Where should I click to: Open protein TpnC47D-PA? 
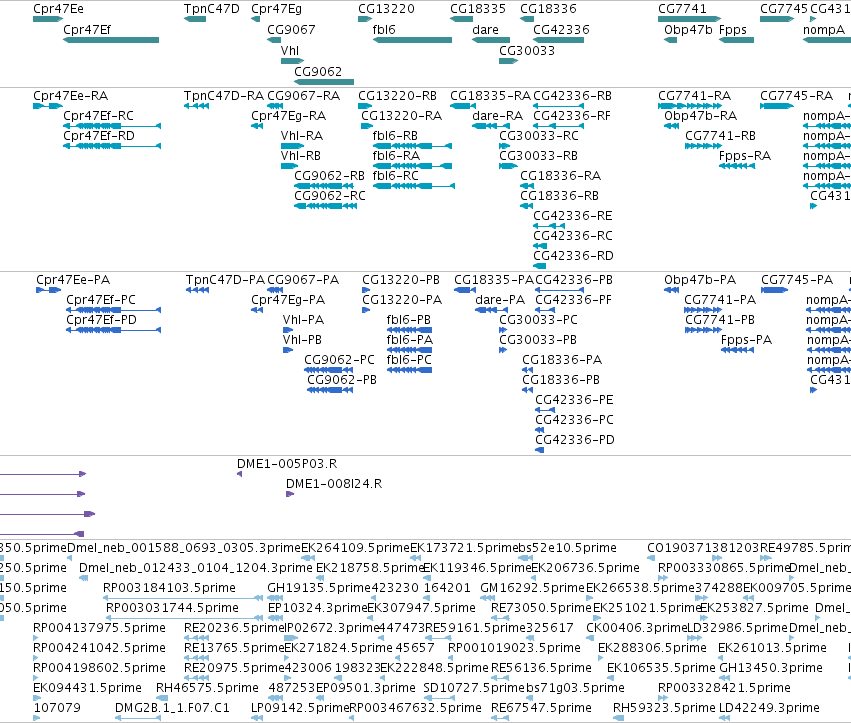pos(225,280)
